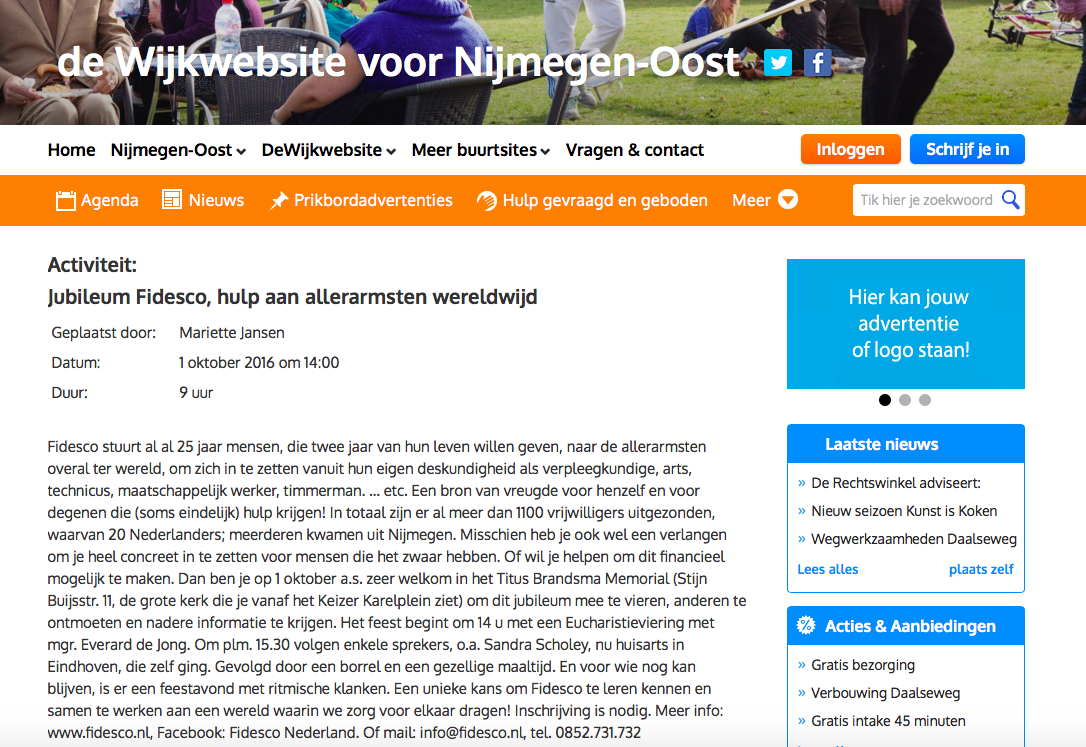The image size is (1086, 747).
Task: Select the third banner carousel dot
Action: click(925, 400)
